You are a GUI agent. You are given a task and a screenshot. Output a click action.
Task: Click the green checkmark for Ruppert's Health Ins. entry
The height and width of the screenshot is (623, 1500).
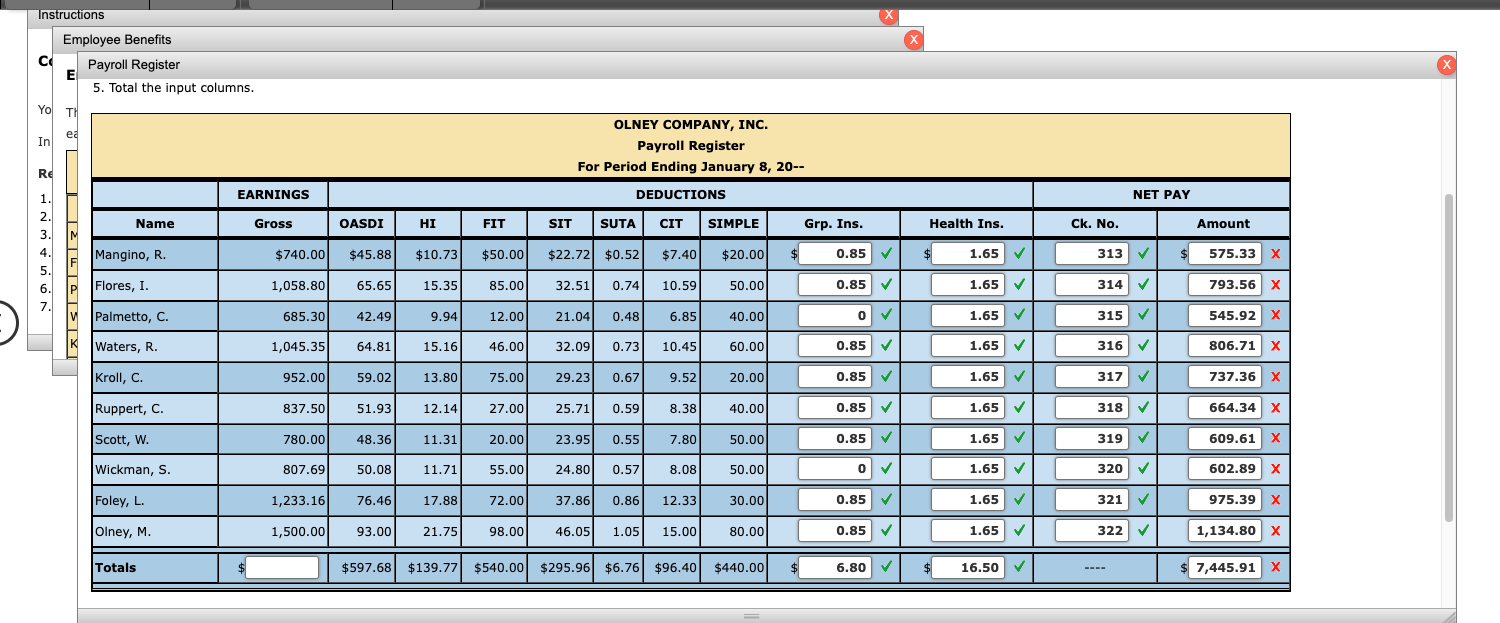1019,407
